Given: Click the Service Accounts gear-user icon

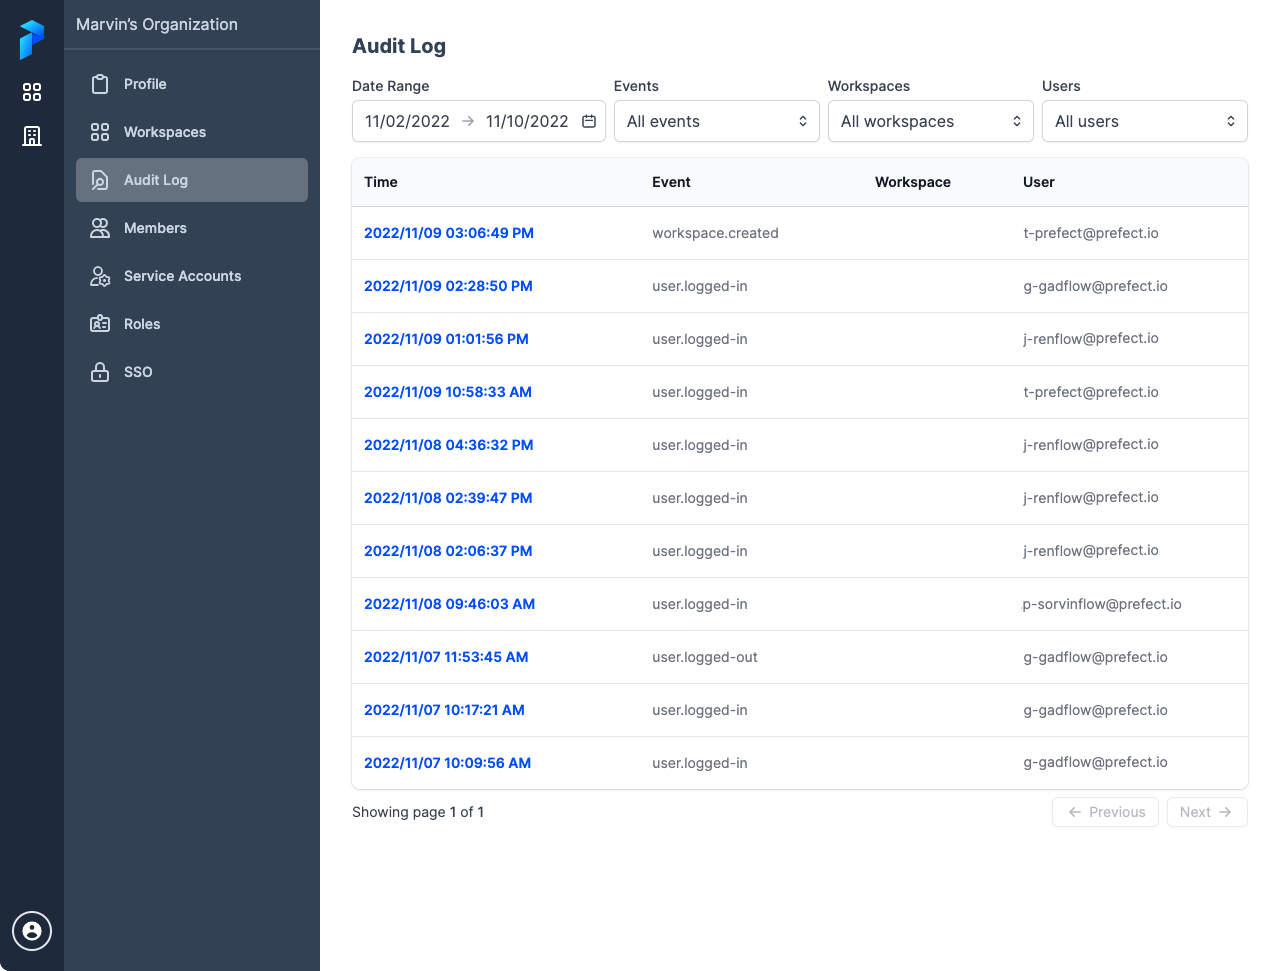Looking at the screenshot, I should click(100, 276).
